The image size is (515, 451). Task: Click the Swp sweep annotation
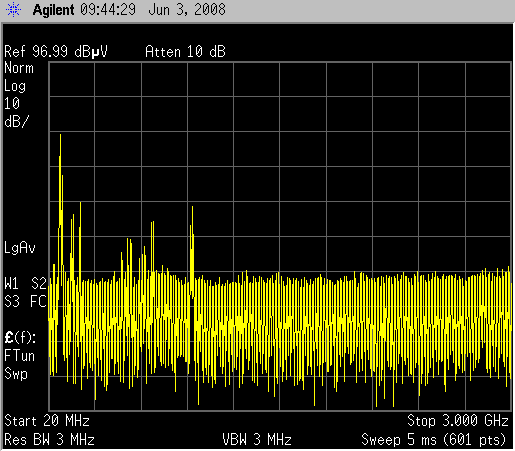coord(16,374)
